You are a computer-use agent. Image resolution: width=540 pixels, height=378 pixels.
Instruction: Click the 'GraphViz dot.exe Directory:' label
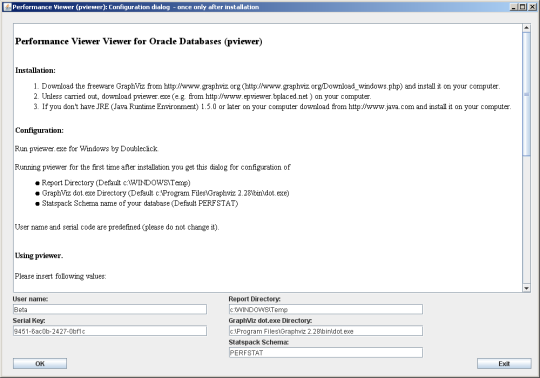pyautogui.click(x=270, y=321)
